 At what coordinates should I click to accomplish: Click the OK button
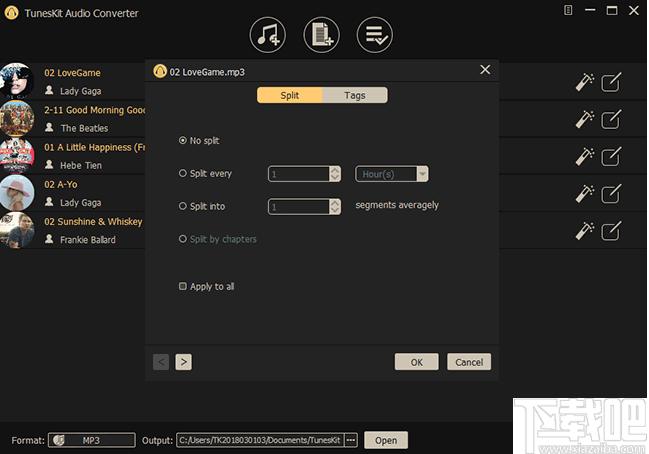coord(416,362)
